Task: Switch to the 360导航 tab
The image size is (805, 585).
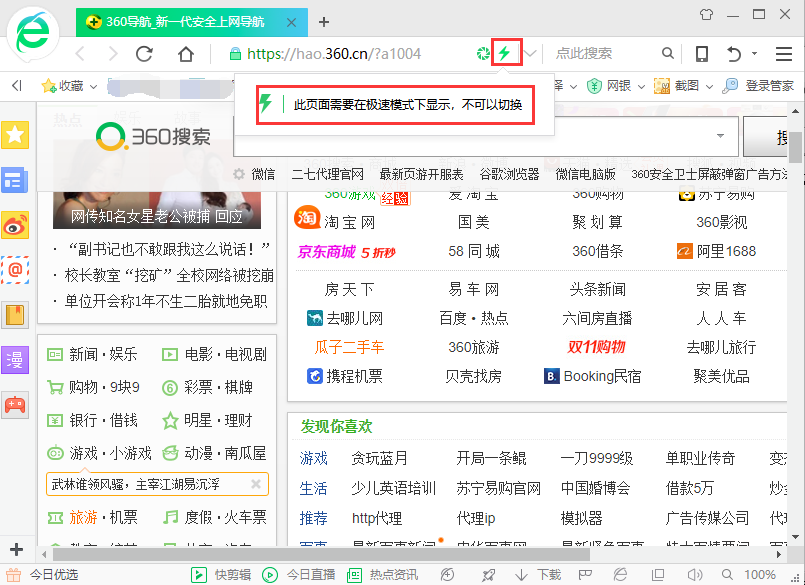Action: tap(185, 22)
